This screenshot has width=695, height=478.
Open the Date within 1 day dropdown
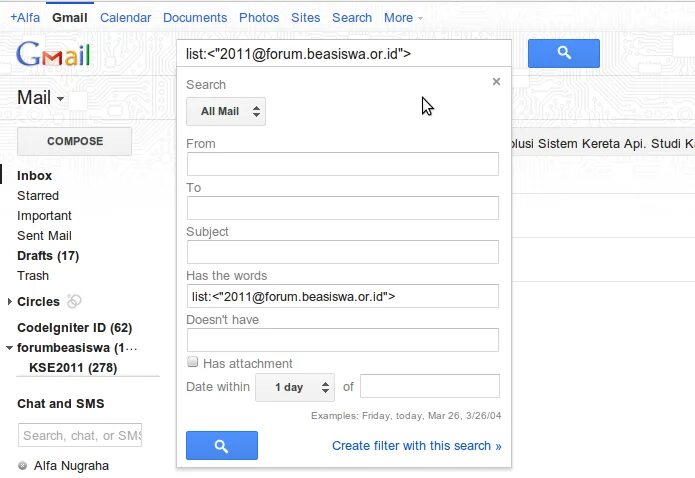click(x=295, y=387)
